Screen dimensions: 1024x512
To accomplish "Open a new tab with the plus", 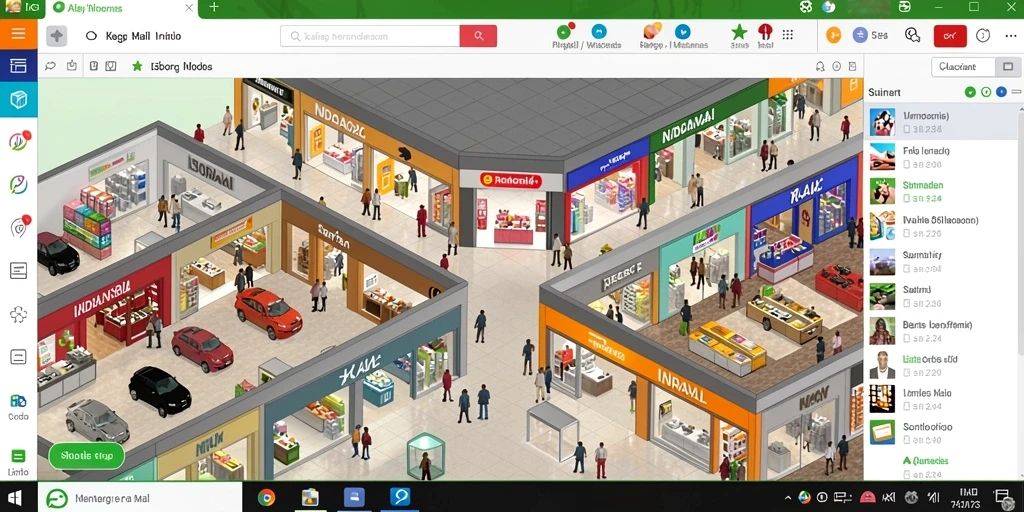I will tap(214, 7).
